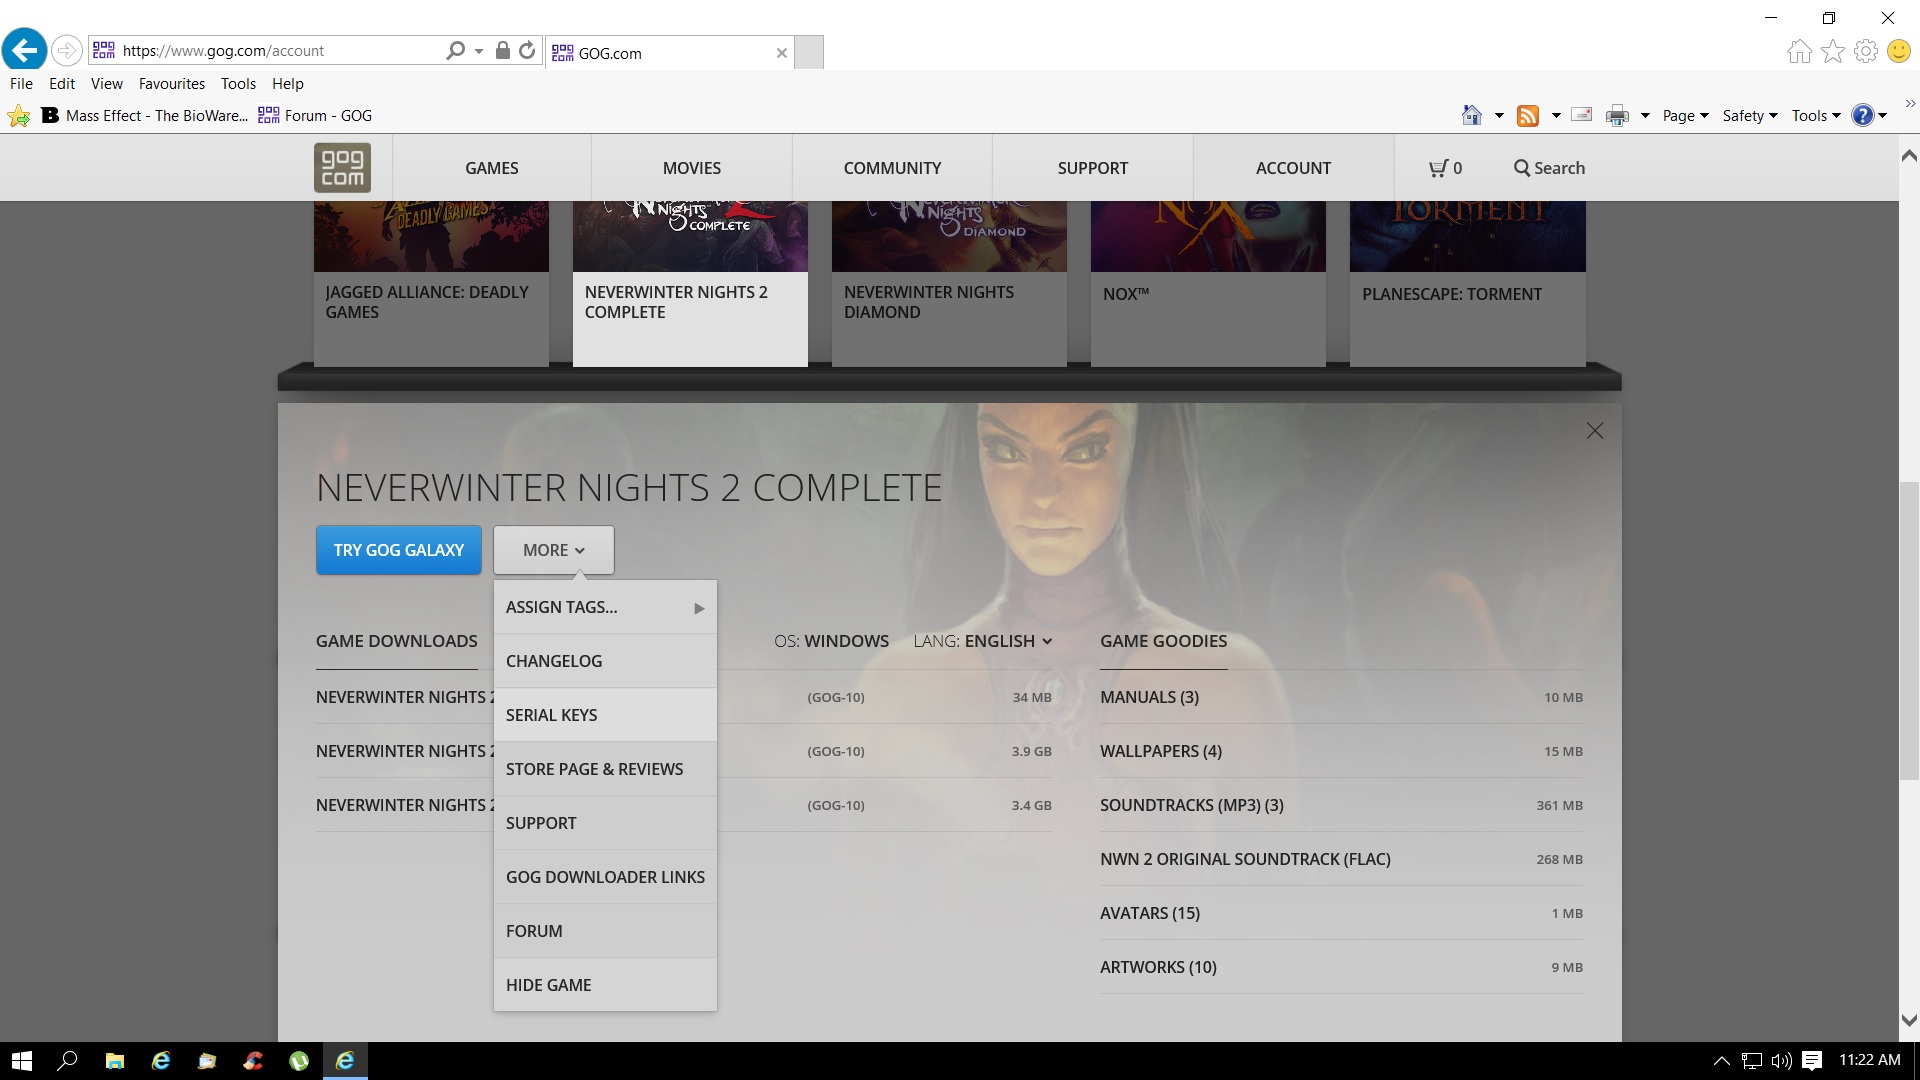
Task: Expand the Print dropdown arrow
Action: coord(1645,116)
